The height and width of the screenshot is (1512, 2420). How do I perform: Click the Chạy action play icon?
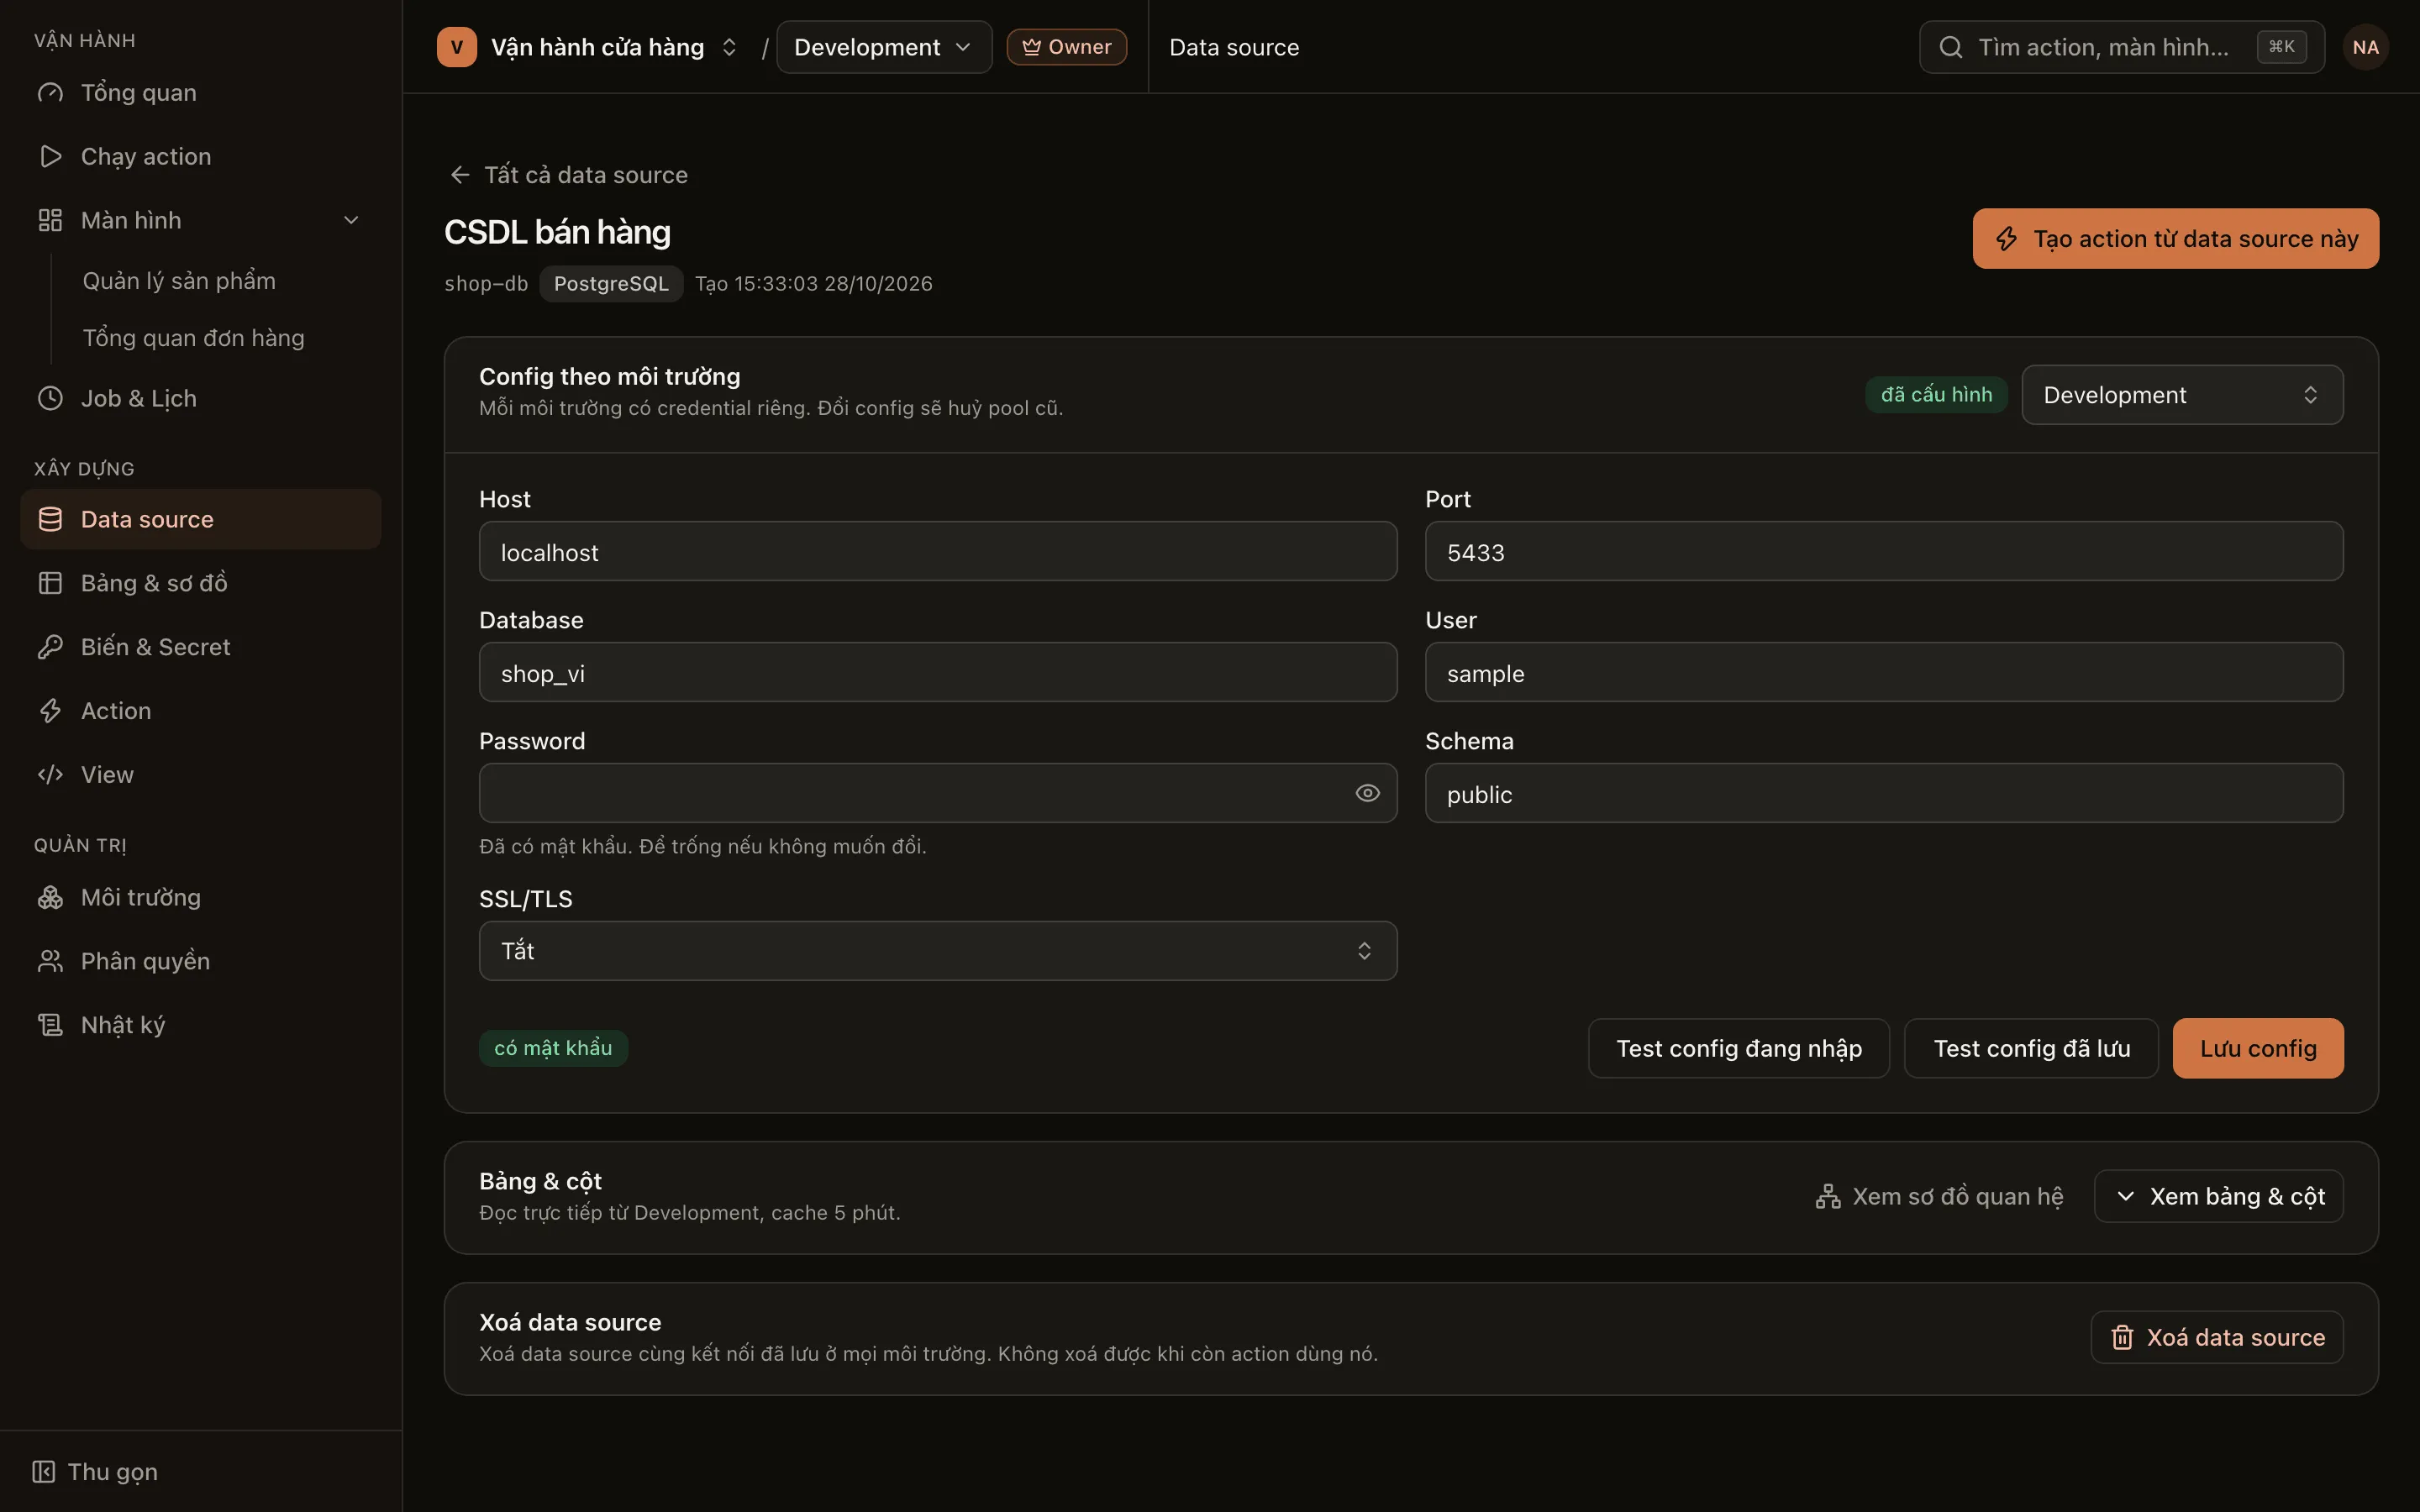(50, 157)
